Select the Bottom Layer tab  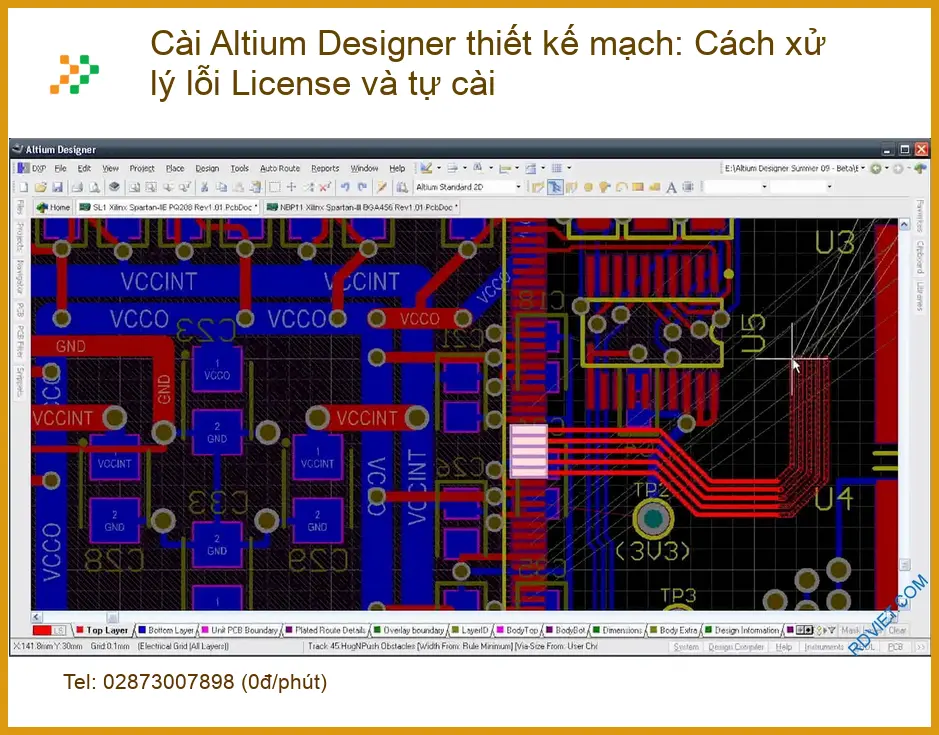[x=166, y=631]
